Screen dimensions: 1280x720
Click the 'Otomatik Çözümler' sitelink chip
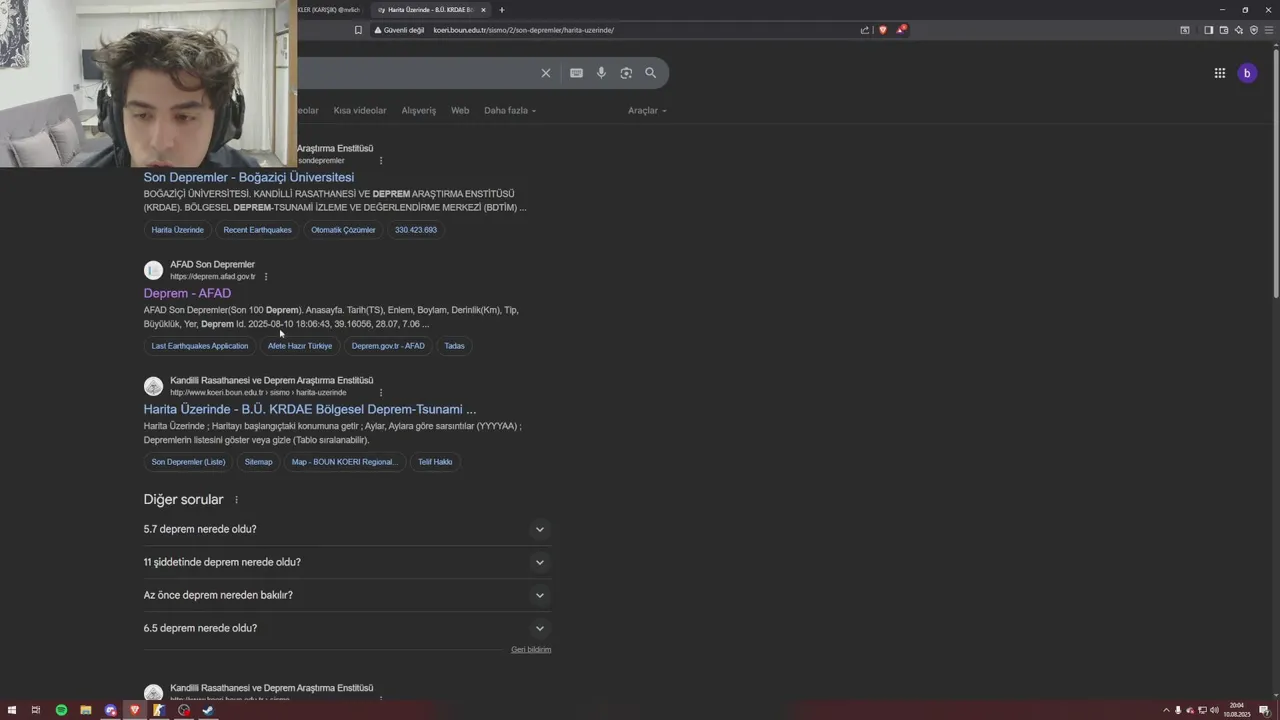coord(343,230)
